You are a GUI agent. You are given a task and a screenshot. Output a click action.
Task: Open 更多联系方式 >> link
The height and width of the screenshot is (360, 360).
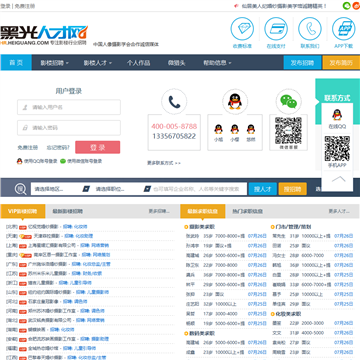pos(164,163)
